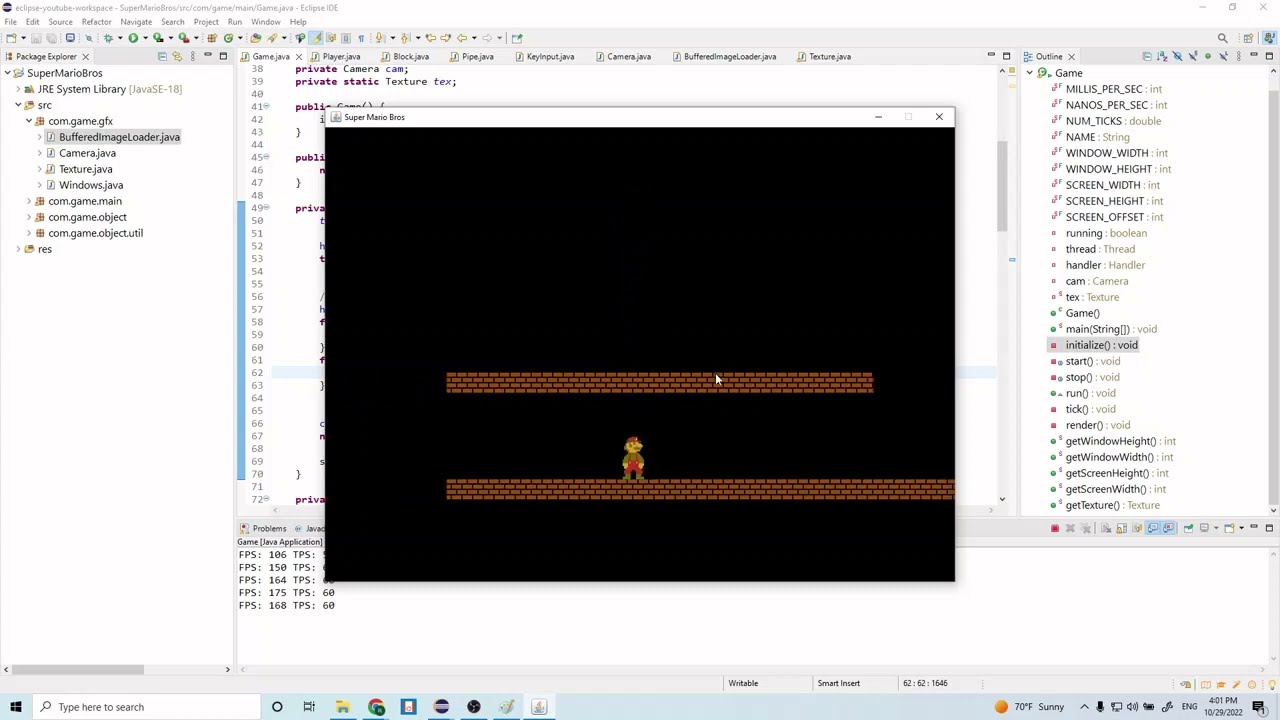Toggle the Scroll Lock console icon
This screenshot has width=1280, height=720.
1122,528
